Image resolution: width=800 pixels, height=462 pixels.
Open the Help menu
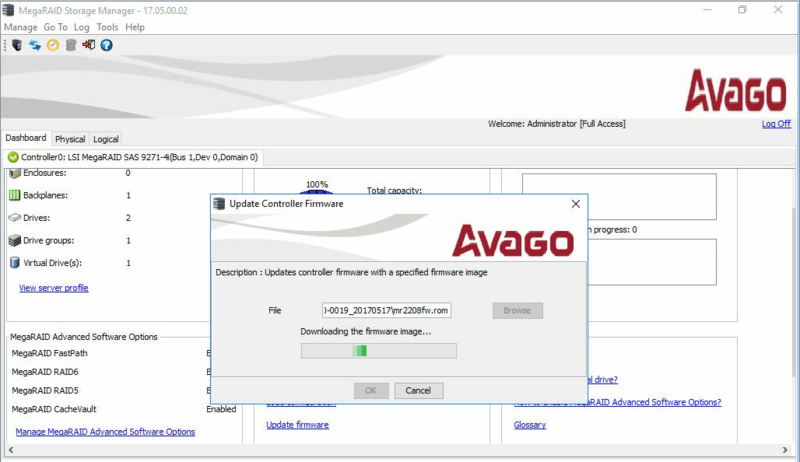135,27
